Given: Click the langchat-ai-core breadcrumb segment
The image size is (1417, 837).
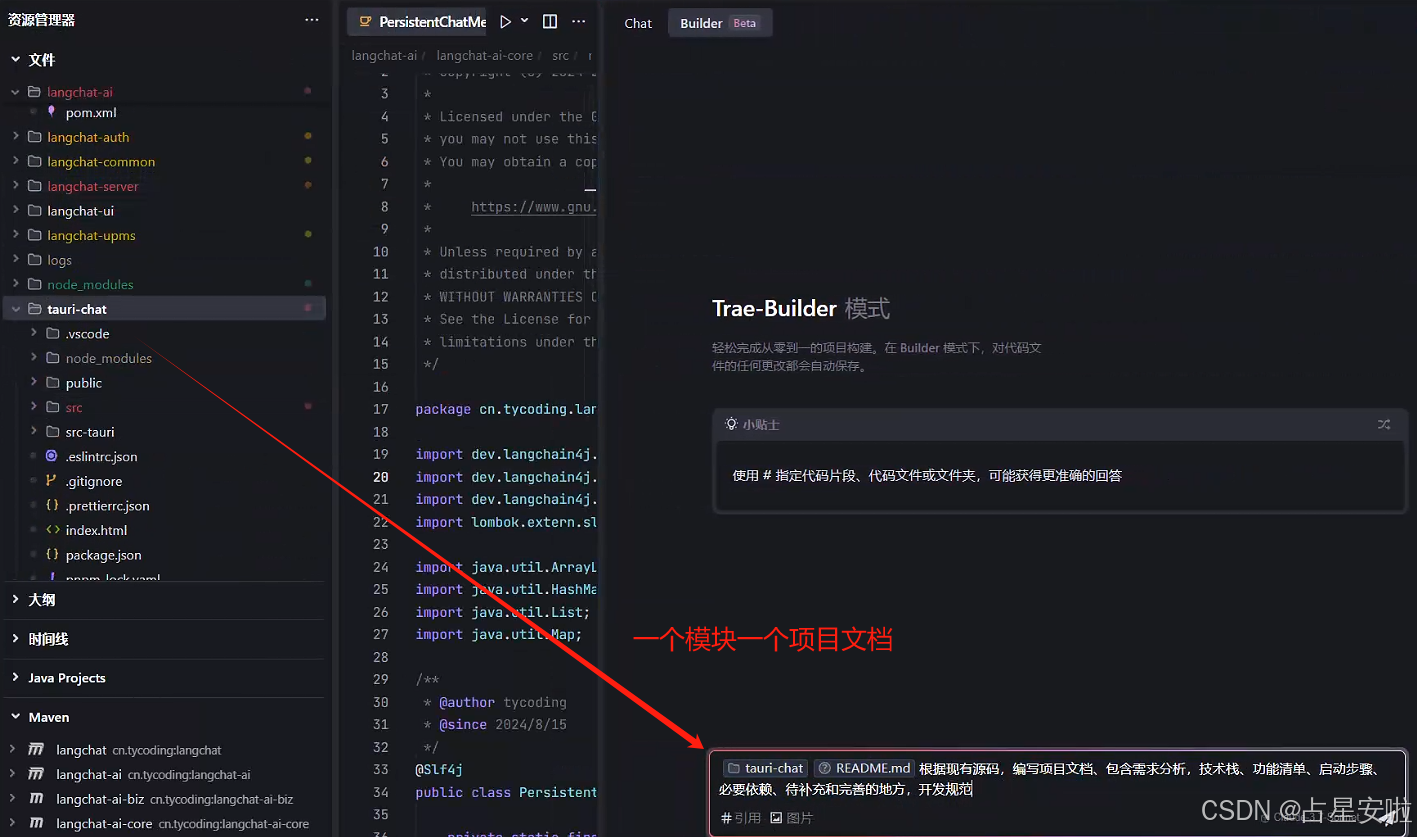Looking at the screenshot, I should pos(484,56).
